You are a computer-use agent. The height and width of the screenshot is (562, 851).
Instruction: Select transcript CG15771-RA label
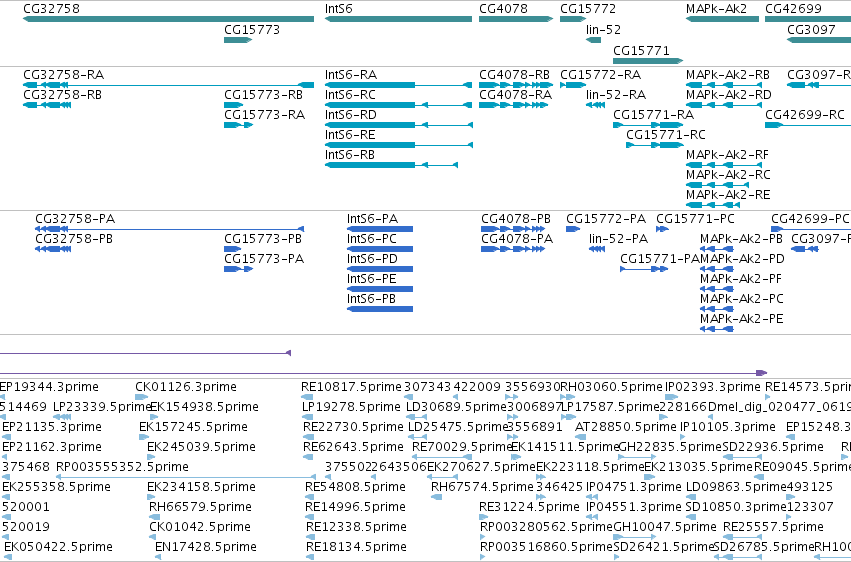(653, 114)
